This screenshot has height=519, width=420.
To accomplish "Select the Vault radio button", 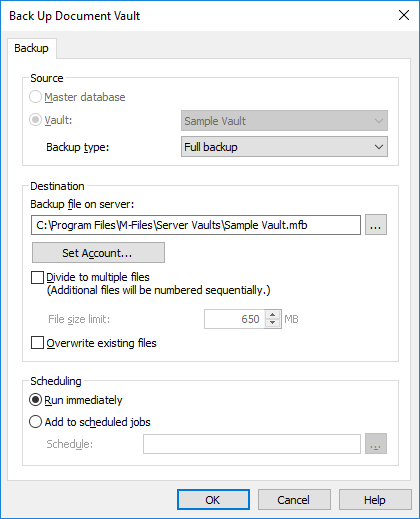I will (35, 120).
